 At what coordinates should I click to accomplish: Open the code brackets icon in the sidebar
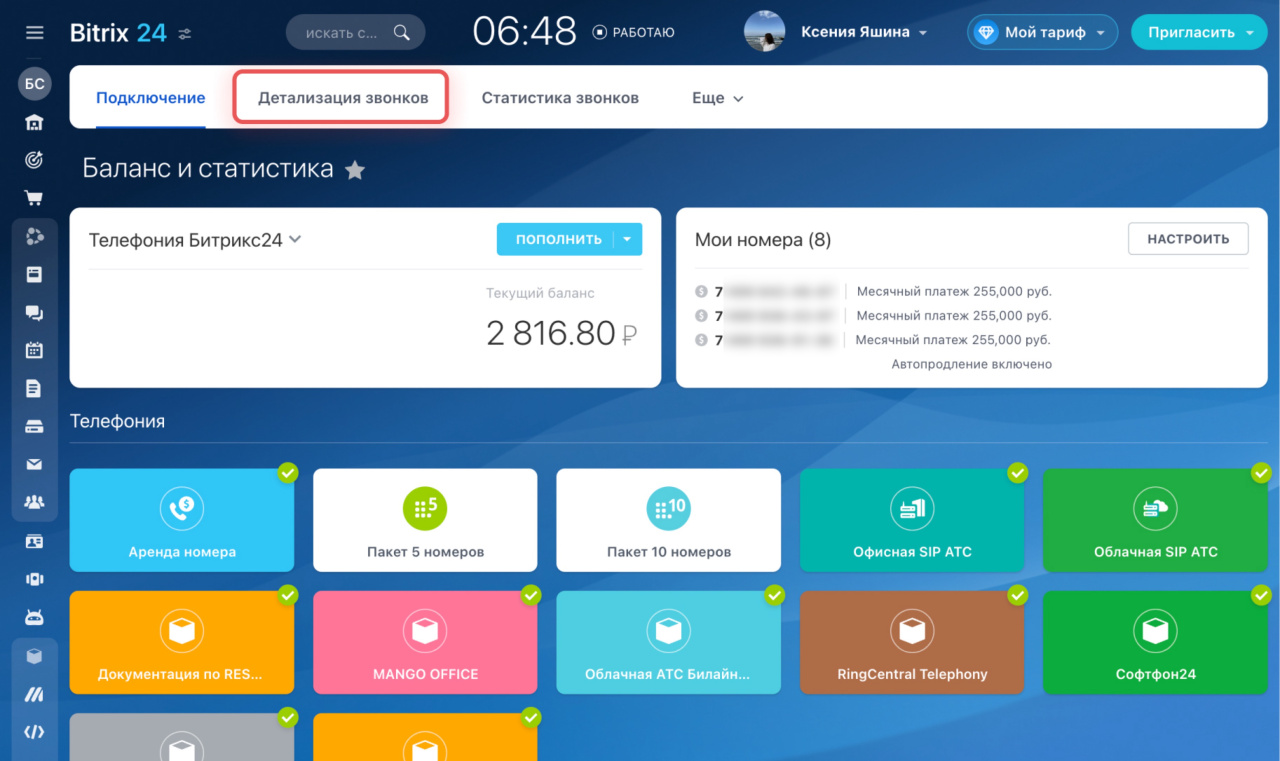click(x=34, y=732)
